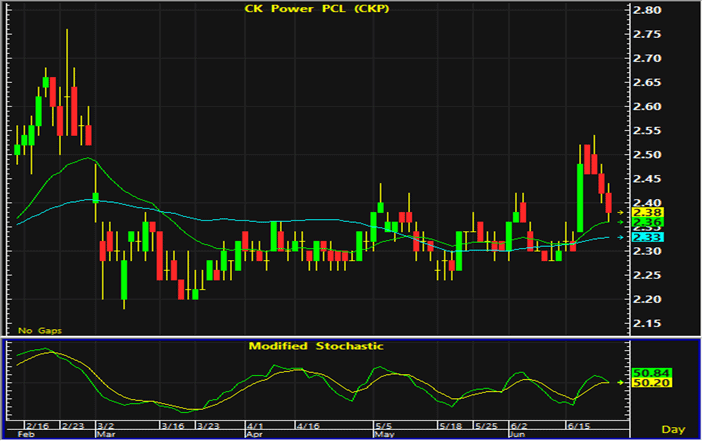
Task: Click the 5/18 date marker
Action: click(451, 426)
